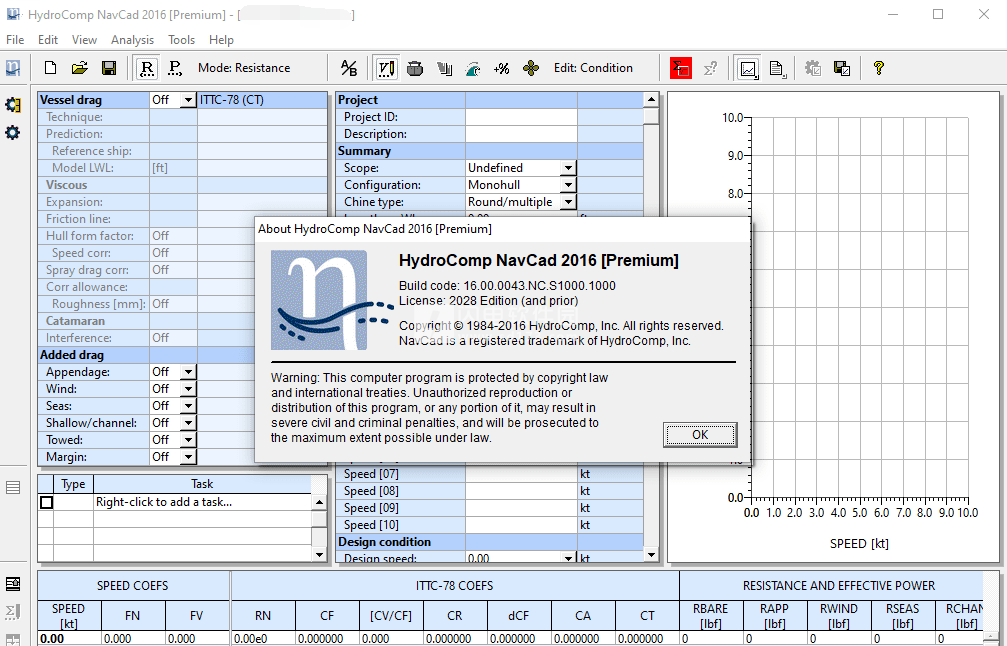Open Towed Off dropdown
Screen dimensions: 1007x646
coord(188,440)
